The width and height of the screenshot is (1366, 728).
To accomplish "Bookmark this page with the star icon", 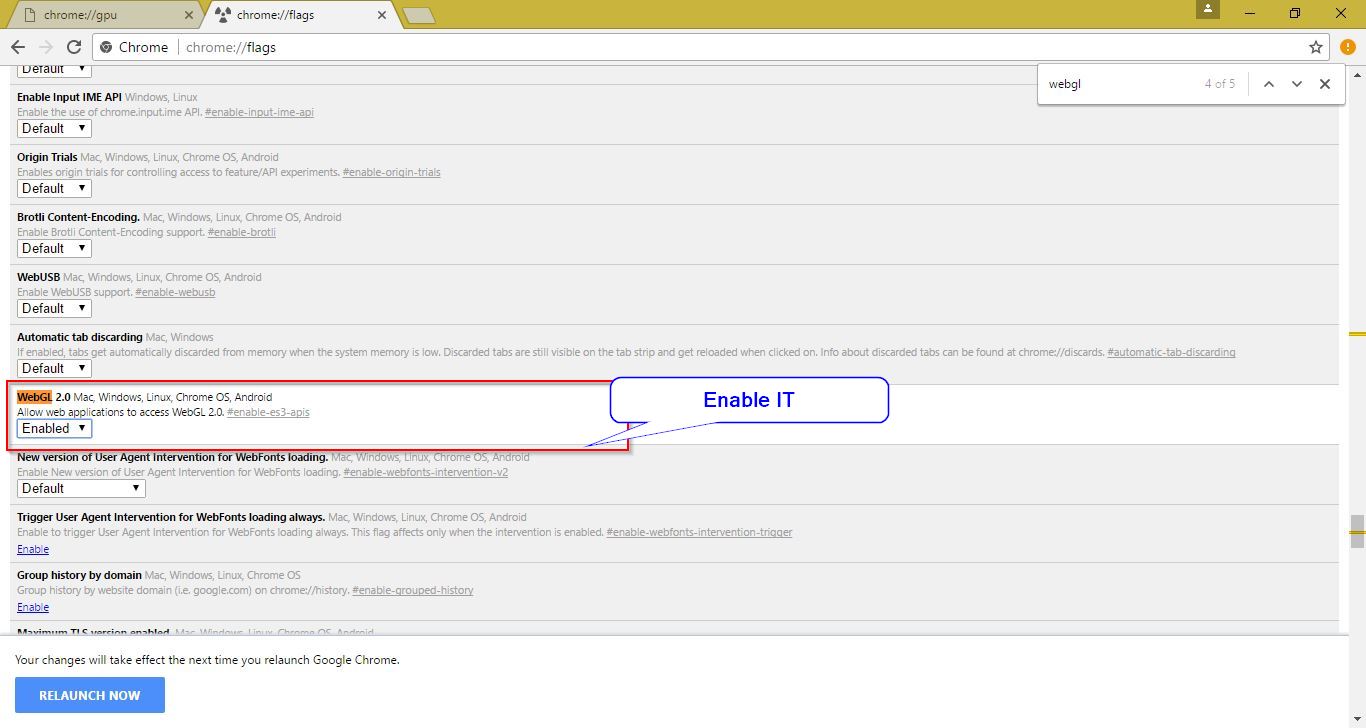I will click(1316, 47).
